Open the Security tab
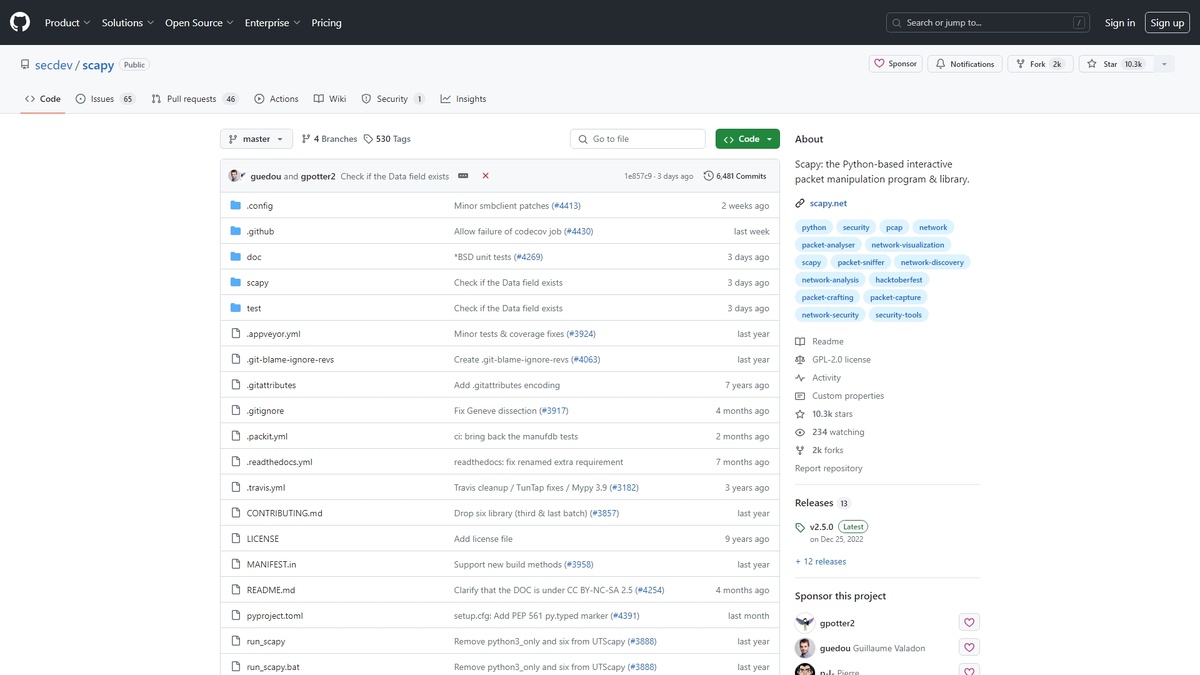Viewport: 1200px width, 675px height. pyautogui.click(x=393, y=99)
